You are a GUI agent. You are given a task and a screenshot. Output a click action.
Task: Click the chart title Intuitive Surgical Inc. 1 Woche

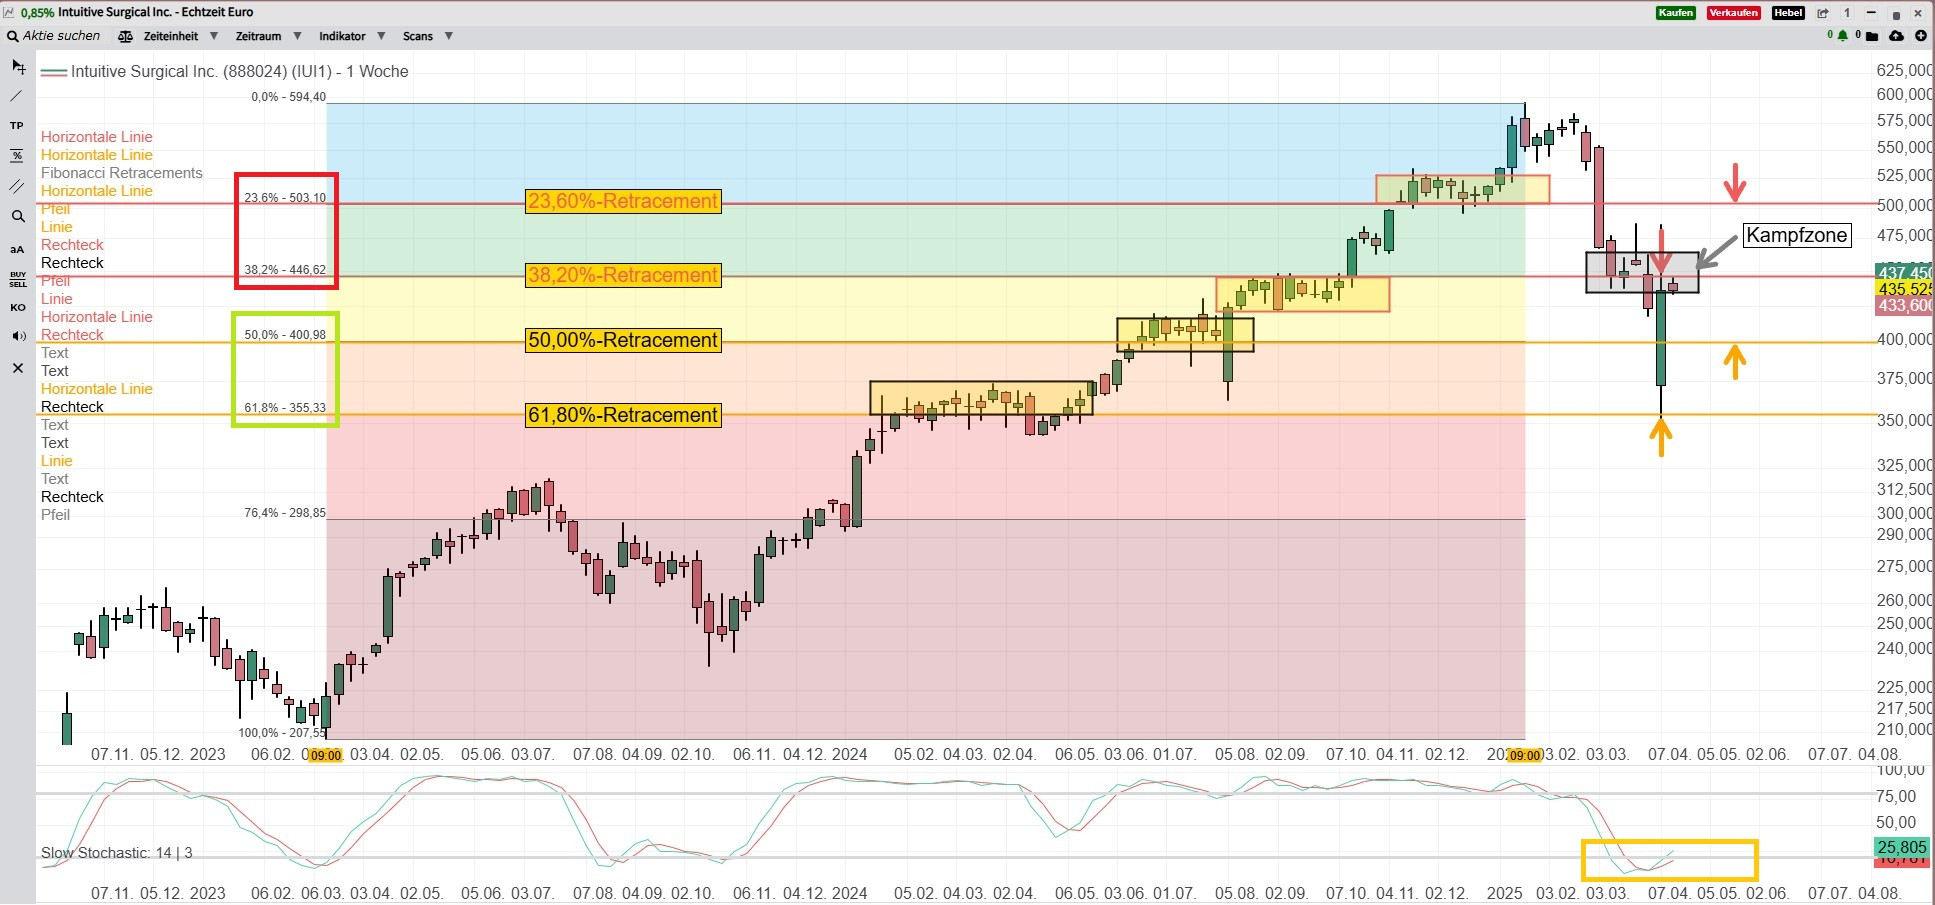[239, 71]
